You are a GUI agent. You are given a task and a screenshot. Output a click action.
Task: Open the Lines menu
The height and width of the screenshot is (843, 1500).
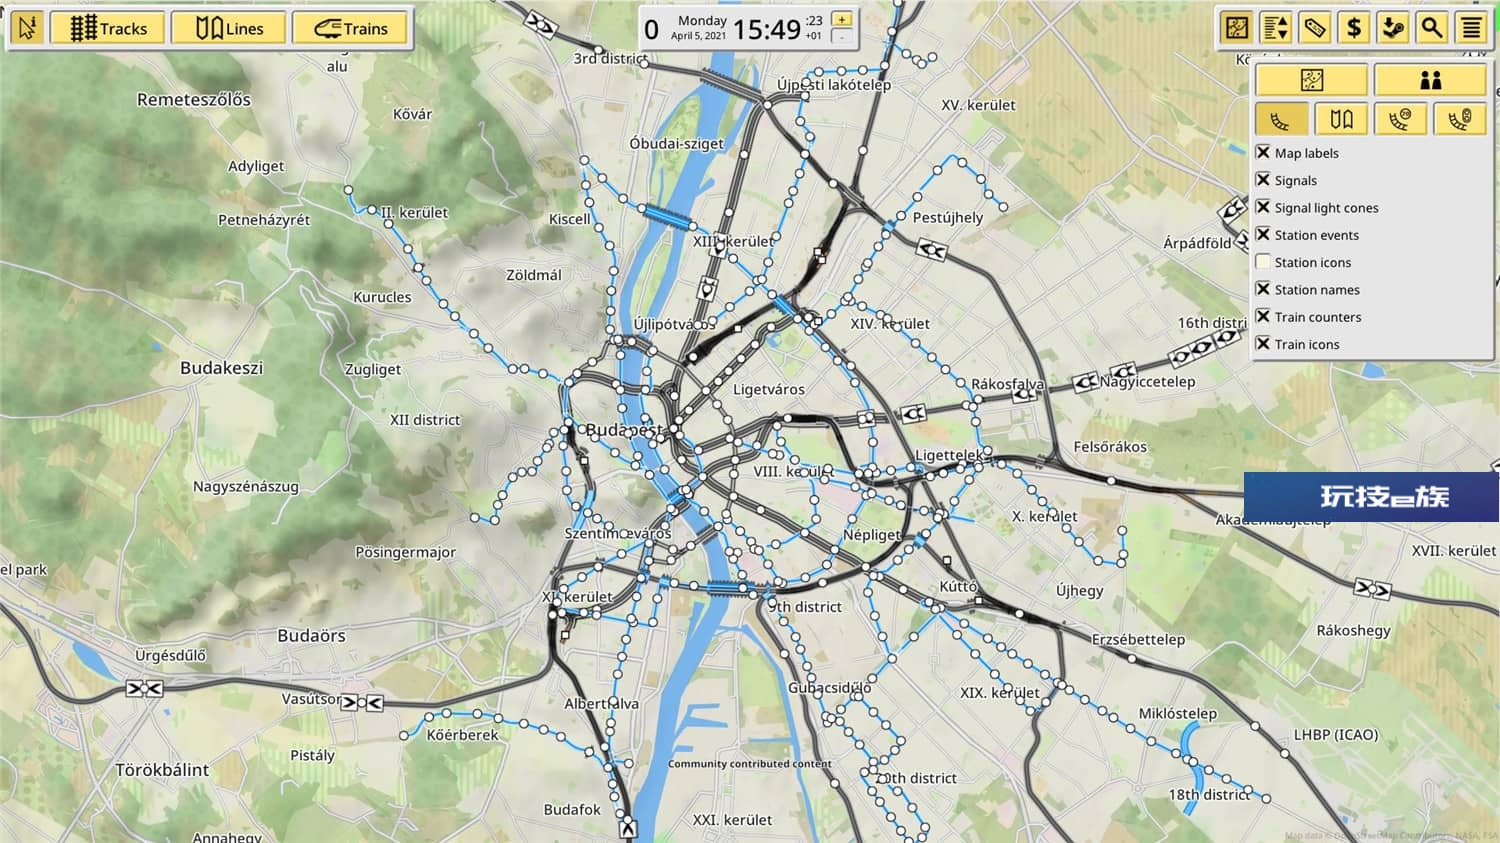[x=229, y=28]
